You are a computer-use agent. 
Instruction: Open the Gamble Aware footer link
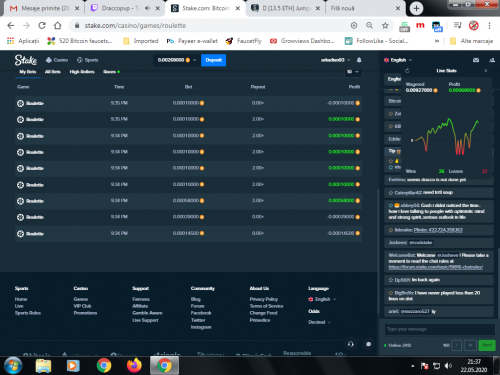point(147,313)
